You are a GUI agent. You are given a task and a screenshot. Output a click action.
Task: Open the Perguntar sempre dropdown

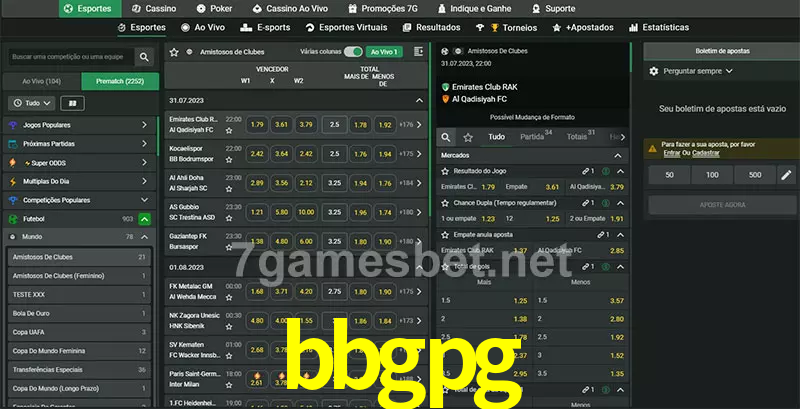(x=699, y=71)
